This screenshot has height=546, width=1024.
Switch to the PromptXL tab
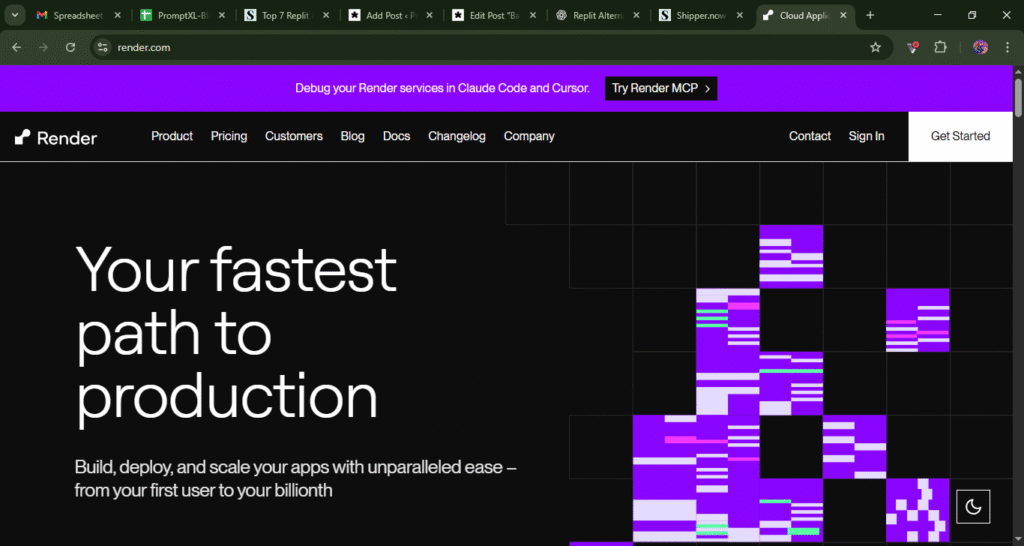pos(182,16)
